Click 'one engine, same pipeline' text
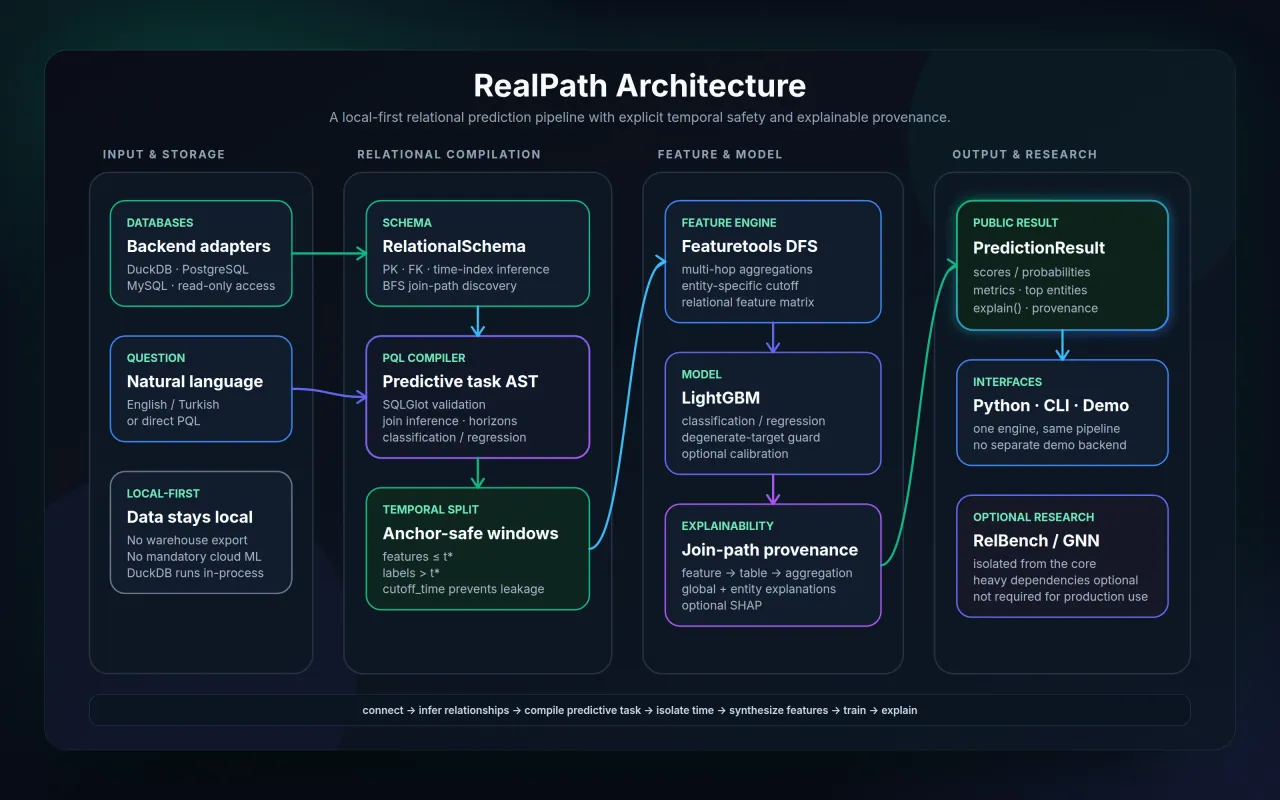 pyautogui.click(x=1047, y=428)
